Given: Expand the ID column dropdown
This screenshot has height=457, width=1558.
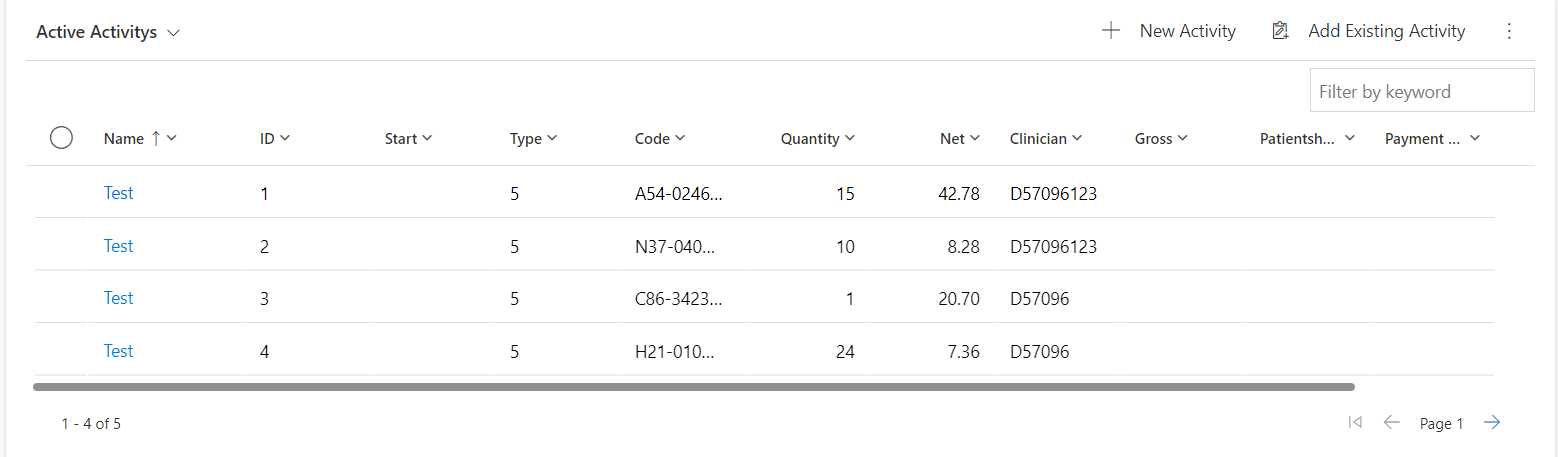Looking at the screenshot, I should pyautogui.click(x=285, y=139).
